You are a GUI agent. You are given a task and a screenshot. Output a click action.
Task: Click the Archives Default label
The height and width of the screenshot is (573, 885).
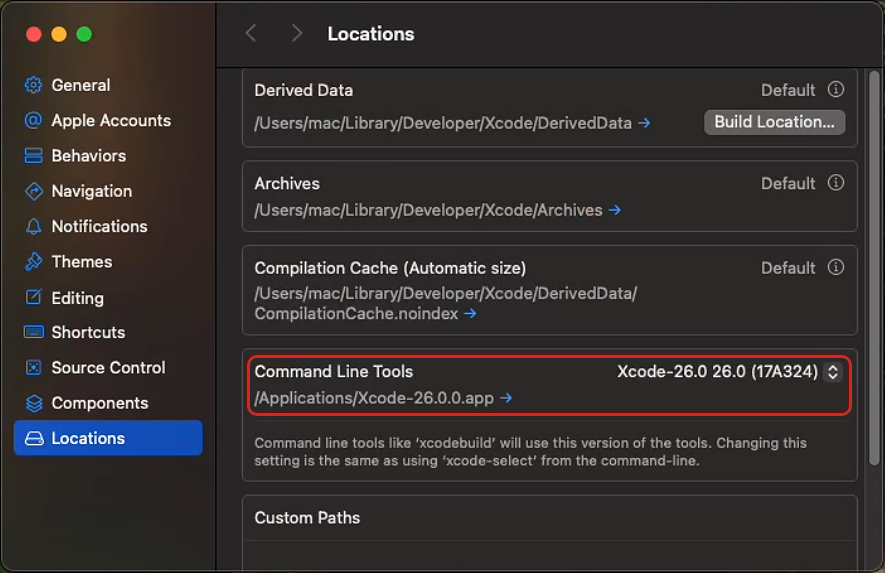[788, 183]
